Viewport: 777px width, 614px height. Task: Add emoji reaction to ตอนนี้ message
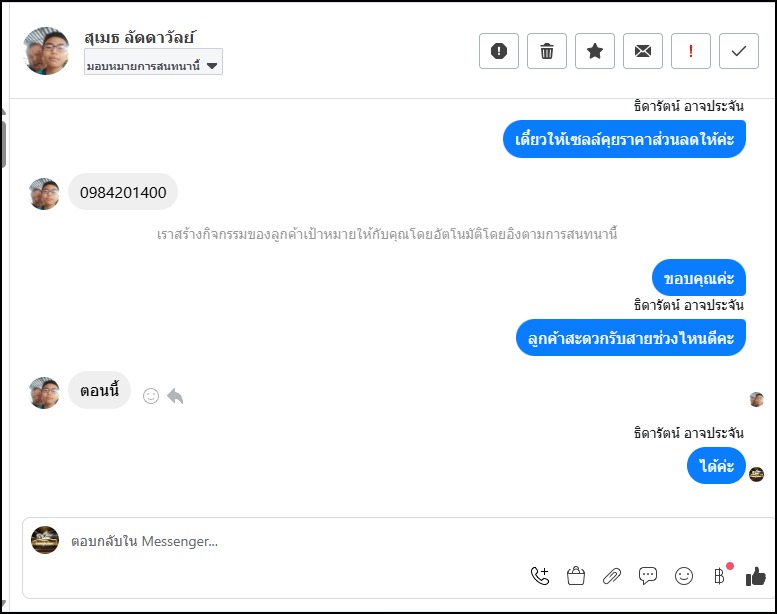click(151, 396)
